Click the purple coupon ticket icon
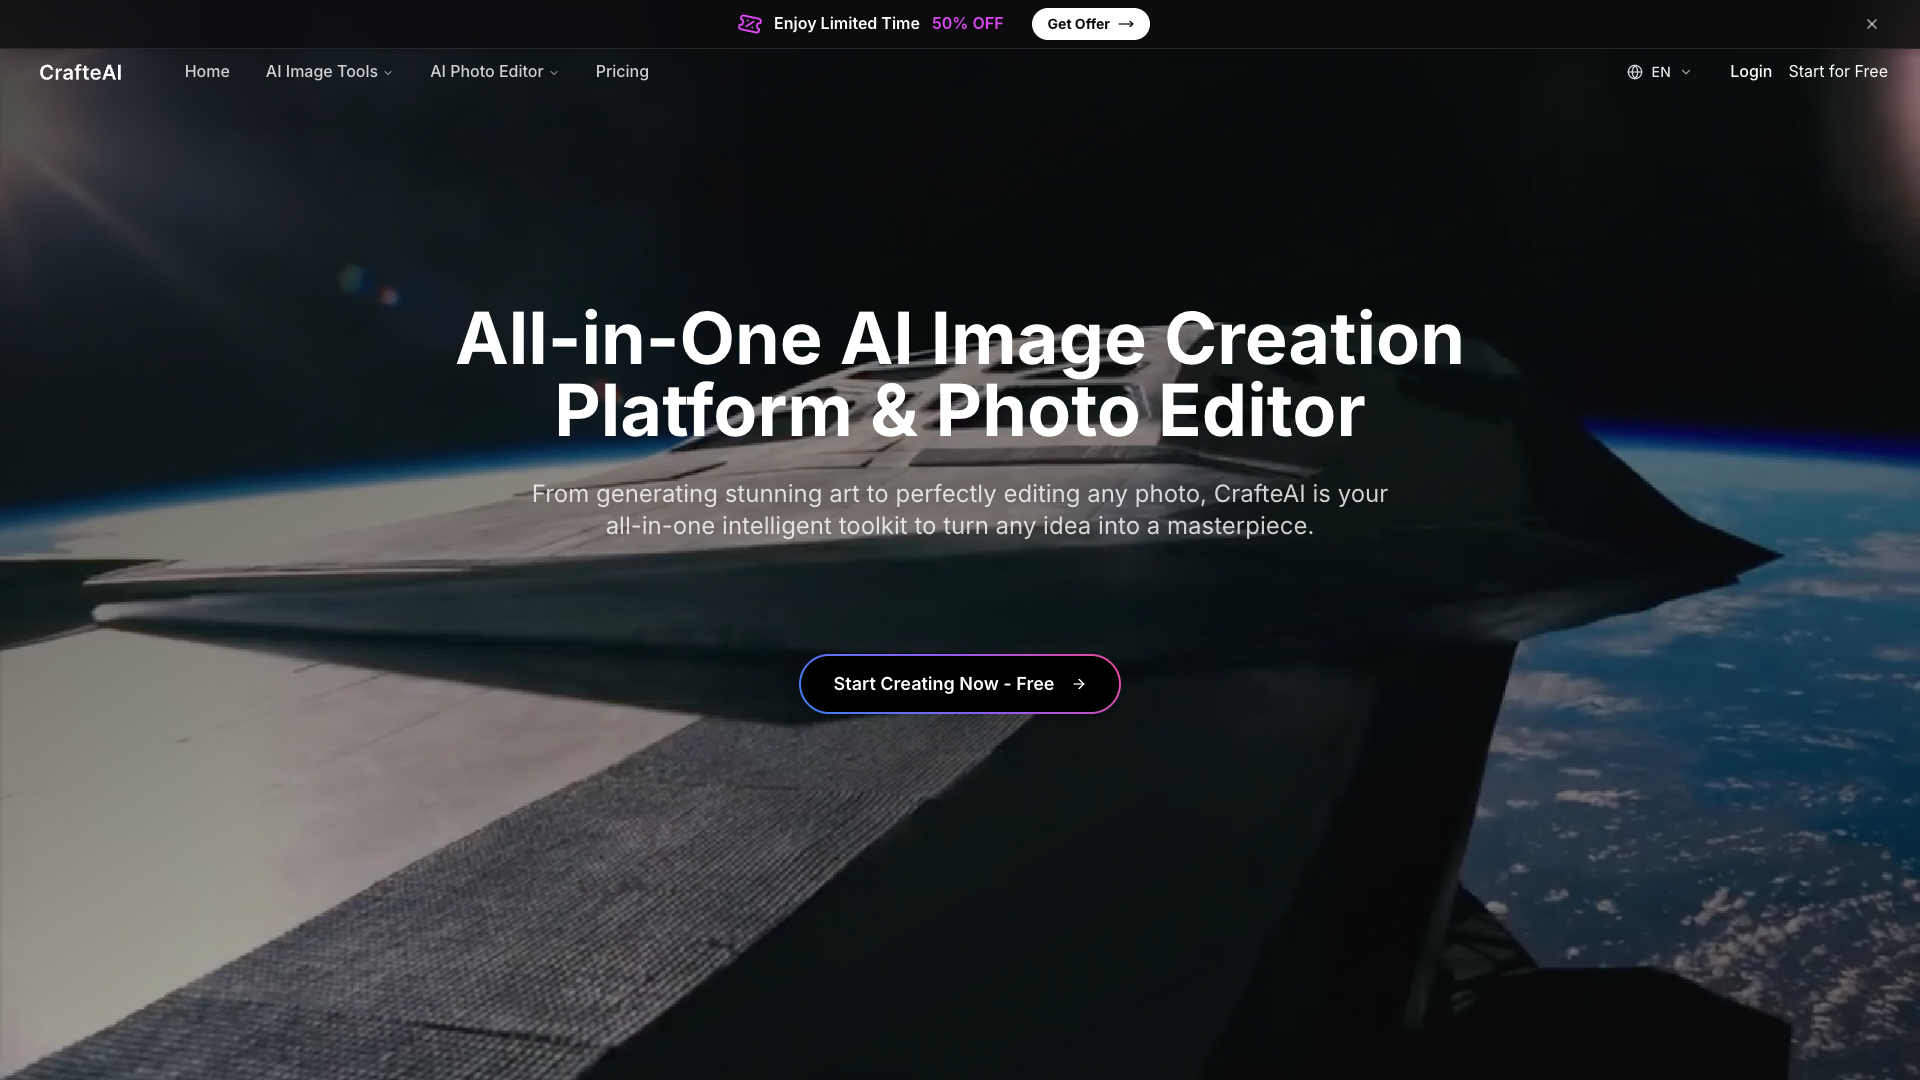This screenshot has width=1920, height=1080. (x=750, y=24)
